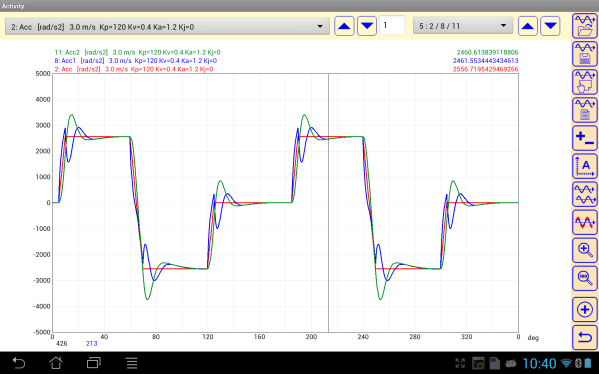The height and width of the screenshot is (374, 599).
Task: Open the '5 : 2 / 8 / 11' dropdown
Action: 463,26
